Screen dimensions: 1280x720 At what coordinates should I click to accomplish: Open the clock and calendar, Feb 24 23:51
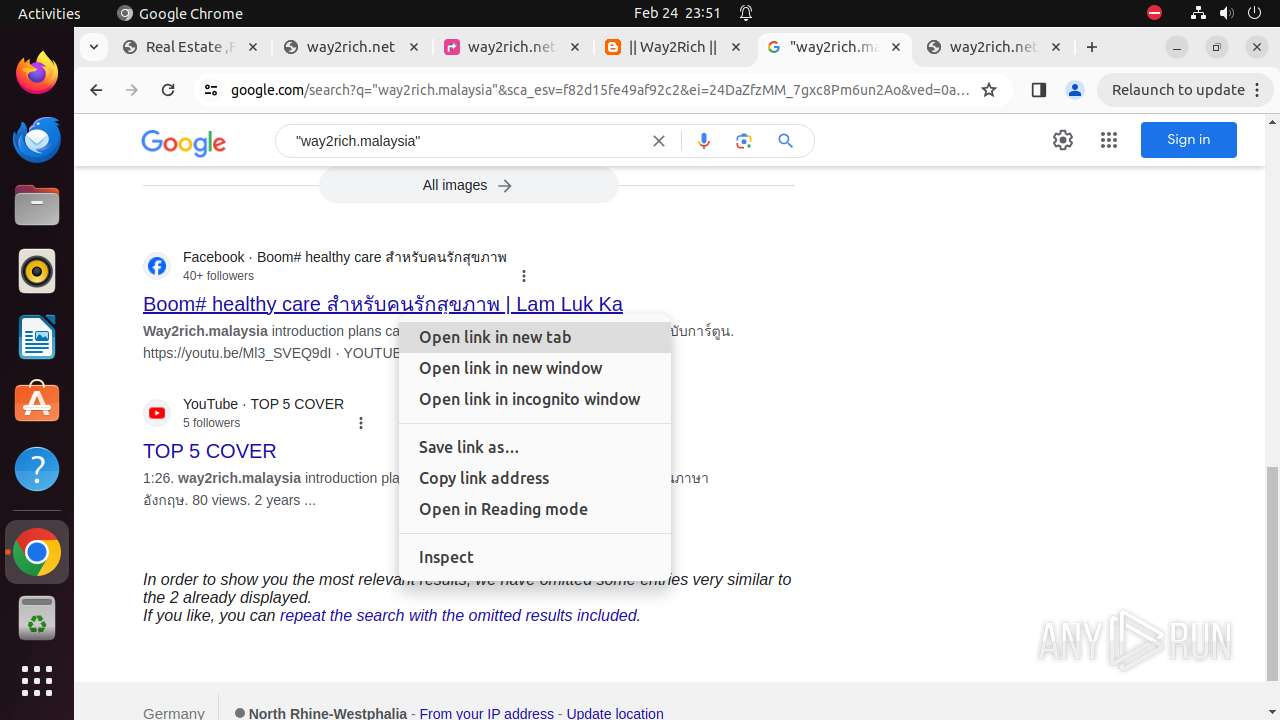coord(677,13)
